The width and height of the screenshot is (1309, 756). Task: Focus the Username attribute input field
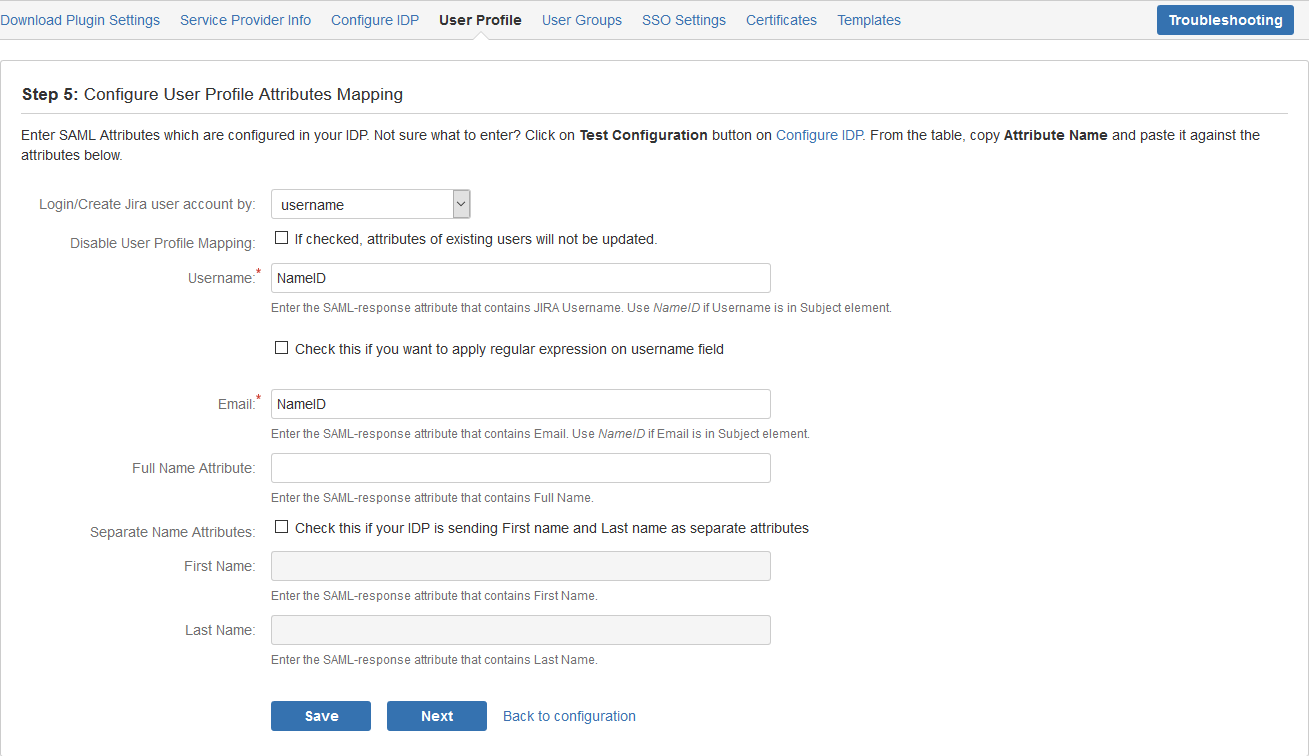click(x=520, y=278)
